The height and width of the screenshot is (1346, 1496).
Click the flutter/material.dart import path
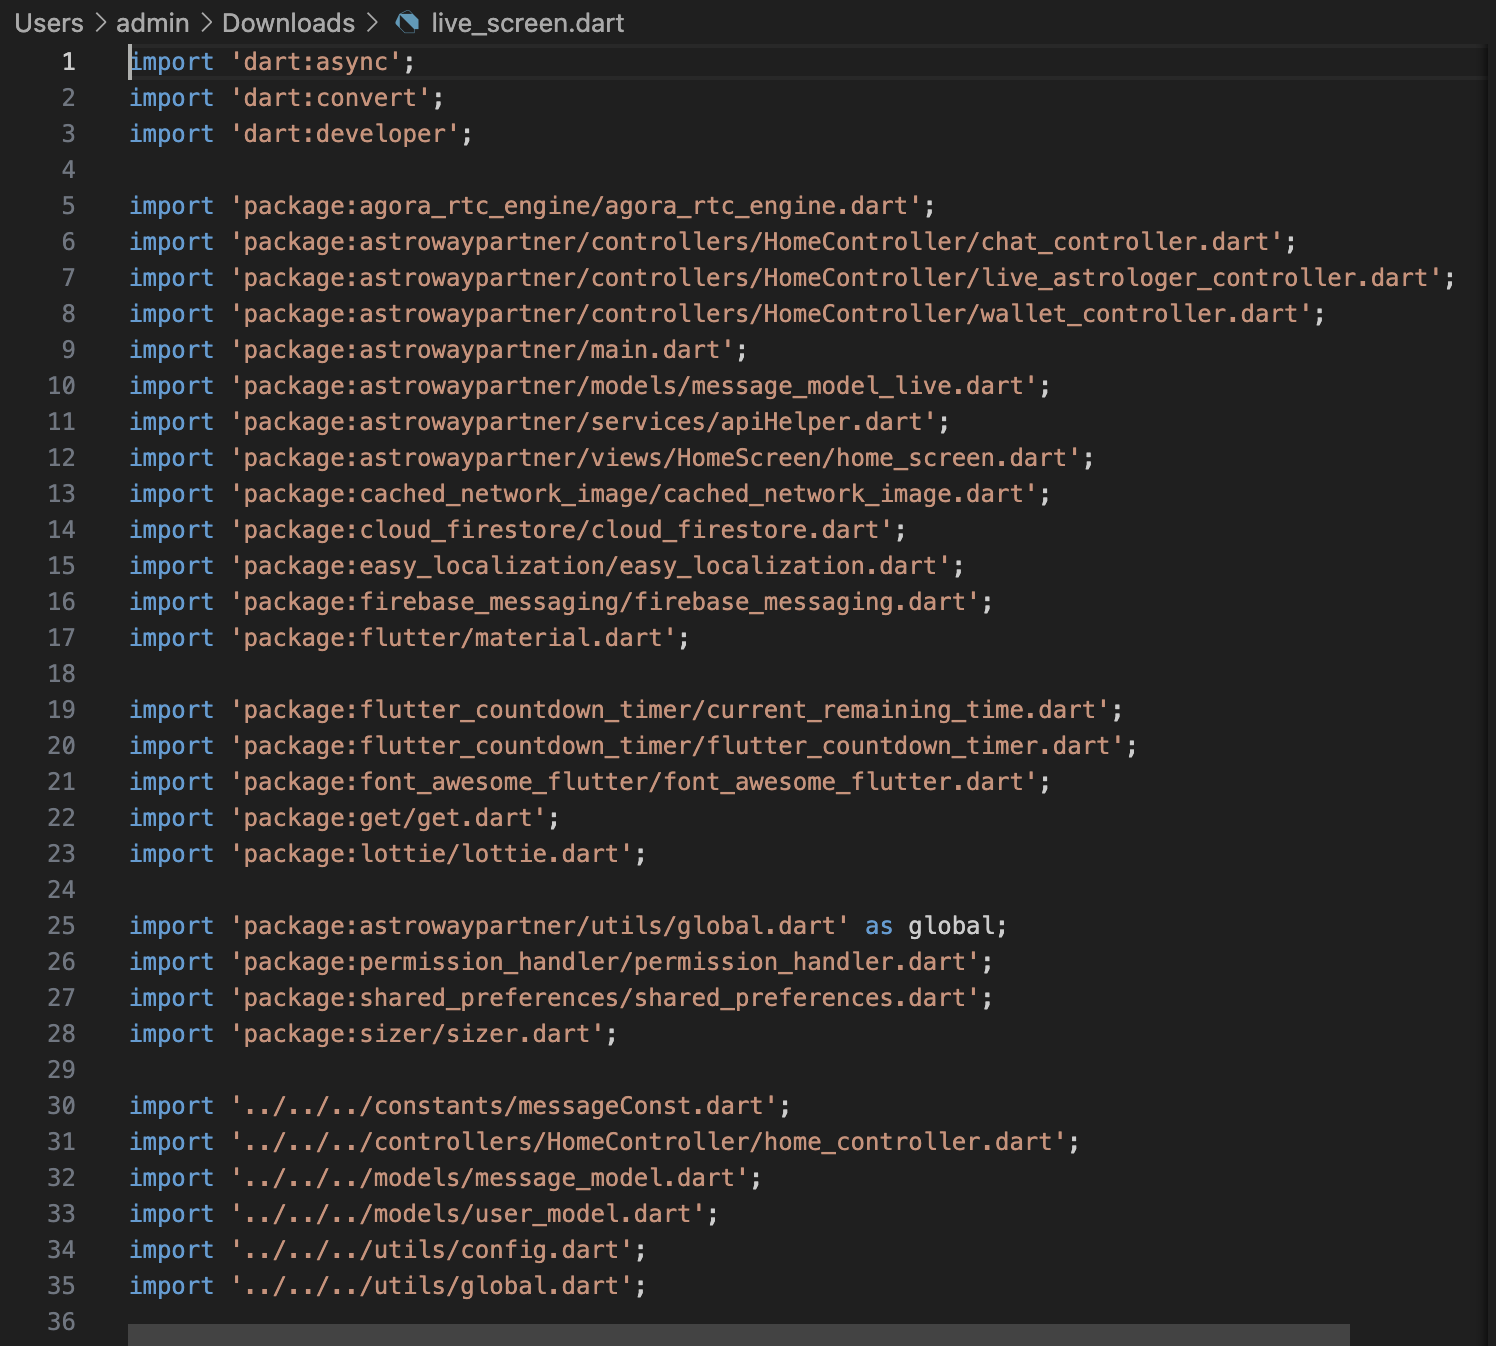pyautogui.click(x=453, y=638)
